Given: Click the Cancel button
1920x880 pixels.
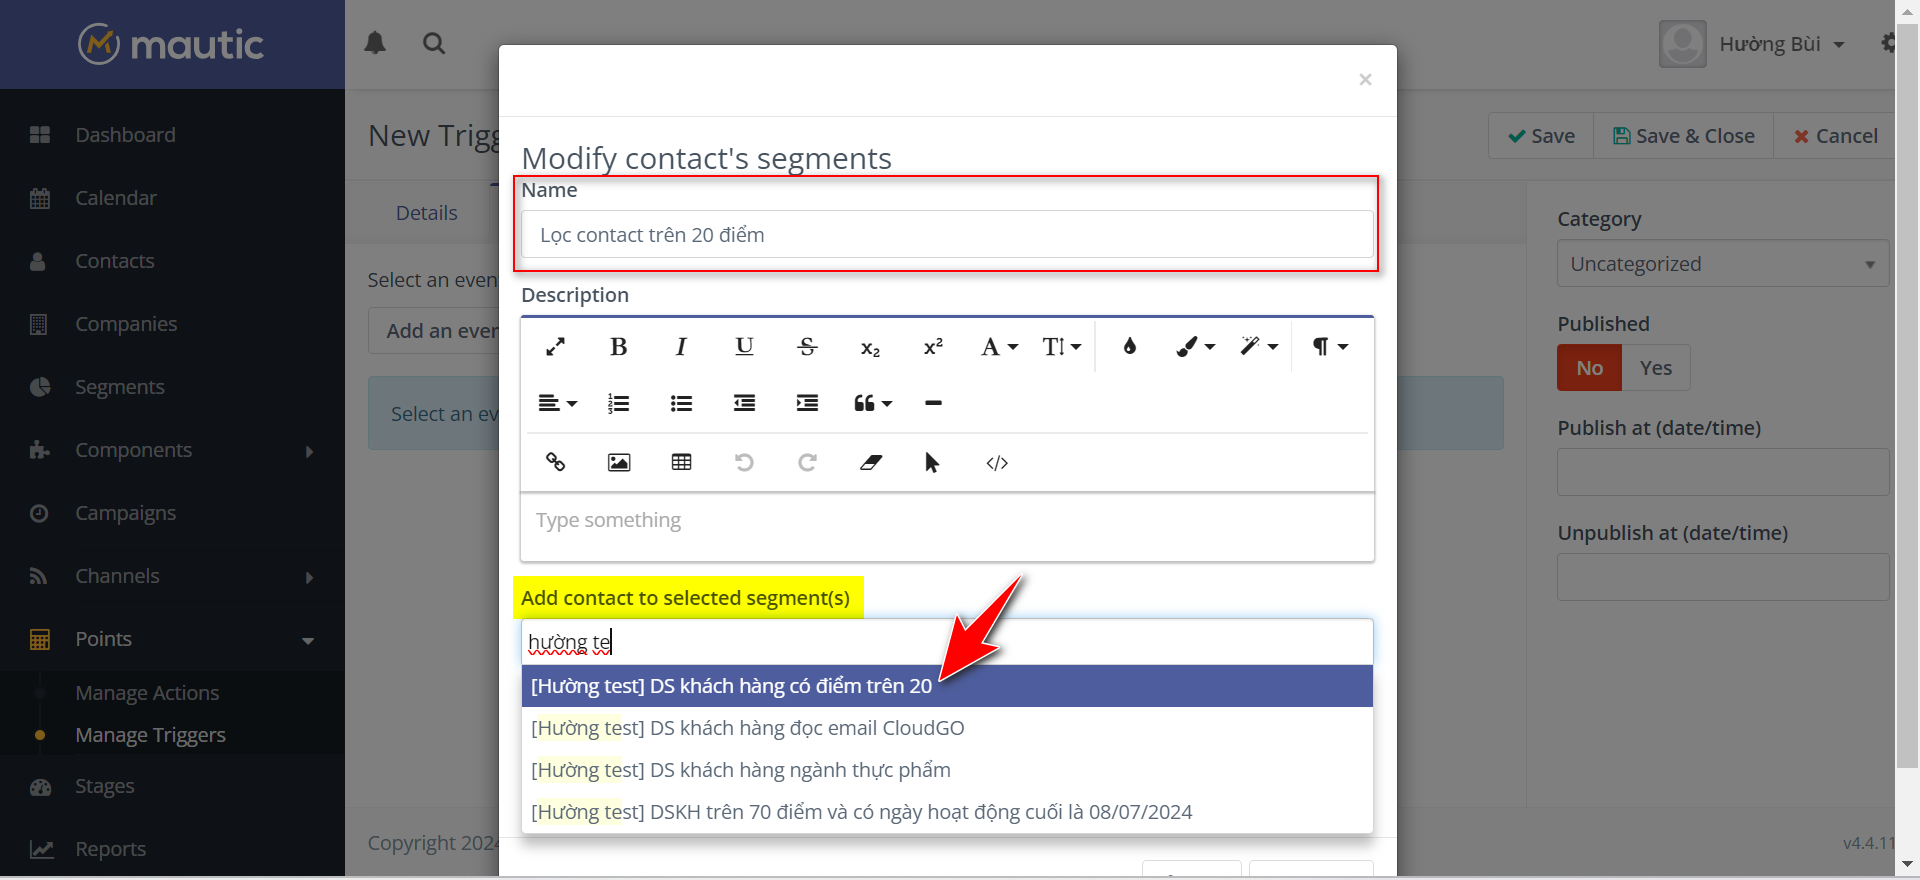Looking at the screenshot, I should [1835, 136].
